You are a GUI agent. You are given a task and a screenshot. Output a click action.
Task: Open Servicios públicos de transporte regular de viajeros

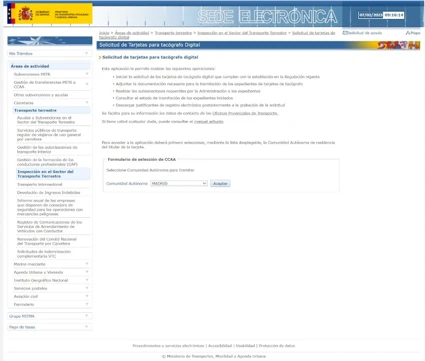(49, 135)
